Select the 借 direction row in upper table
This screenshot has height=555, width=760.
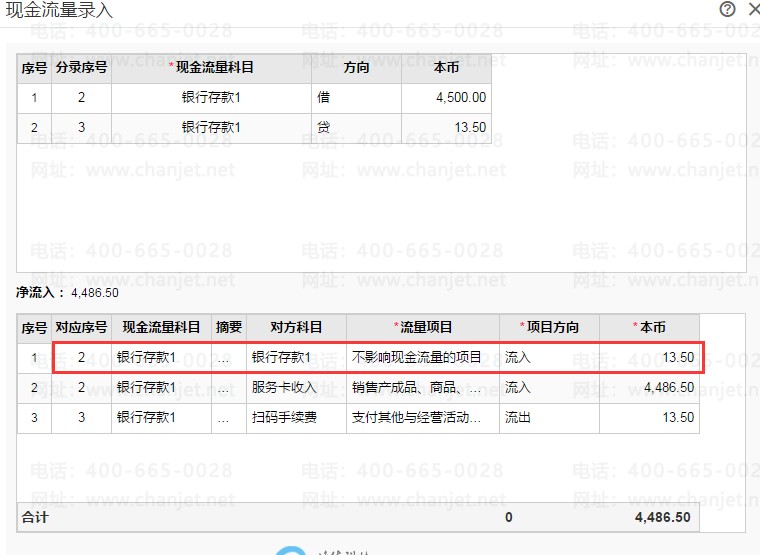click(x=356, y=98)
